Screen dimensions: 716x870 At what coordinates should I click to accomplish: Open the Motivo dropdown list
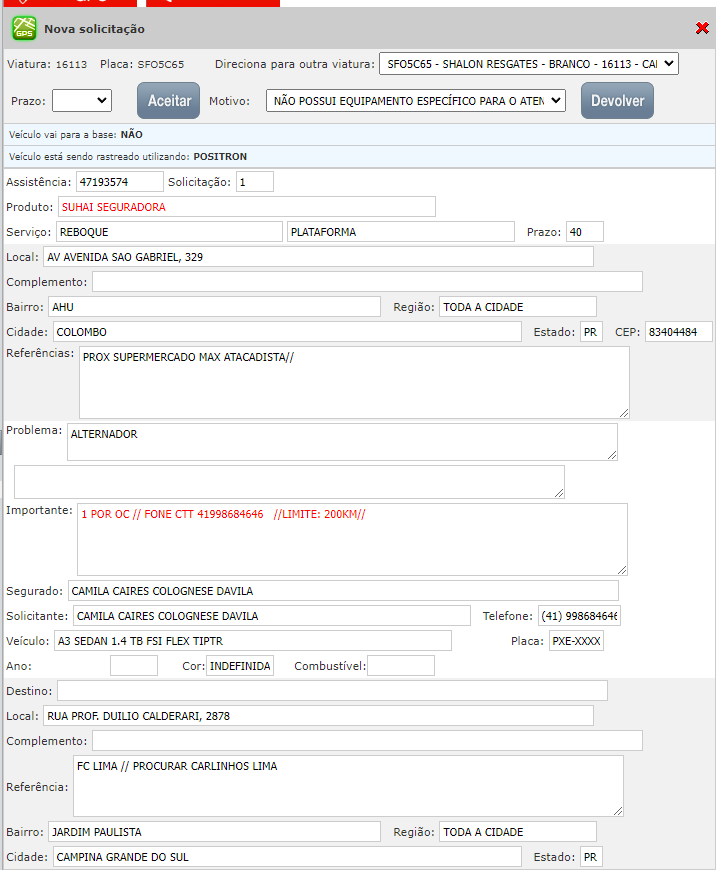[416, 100]
